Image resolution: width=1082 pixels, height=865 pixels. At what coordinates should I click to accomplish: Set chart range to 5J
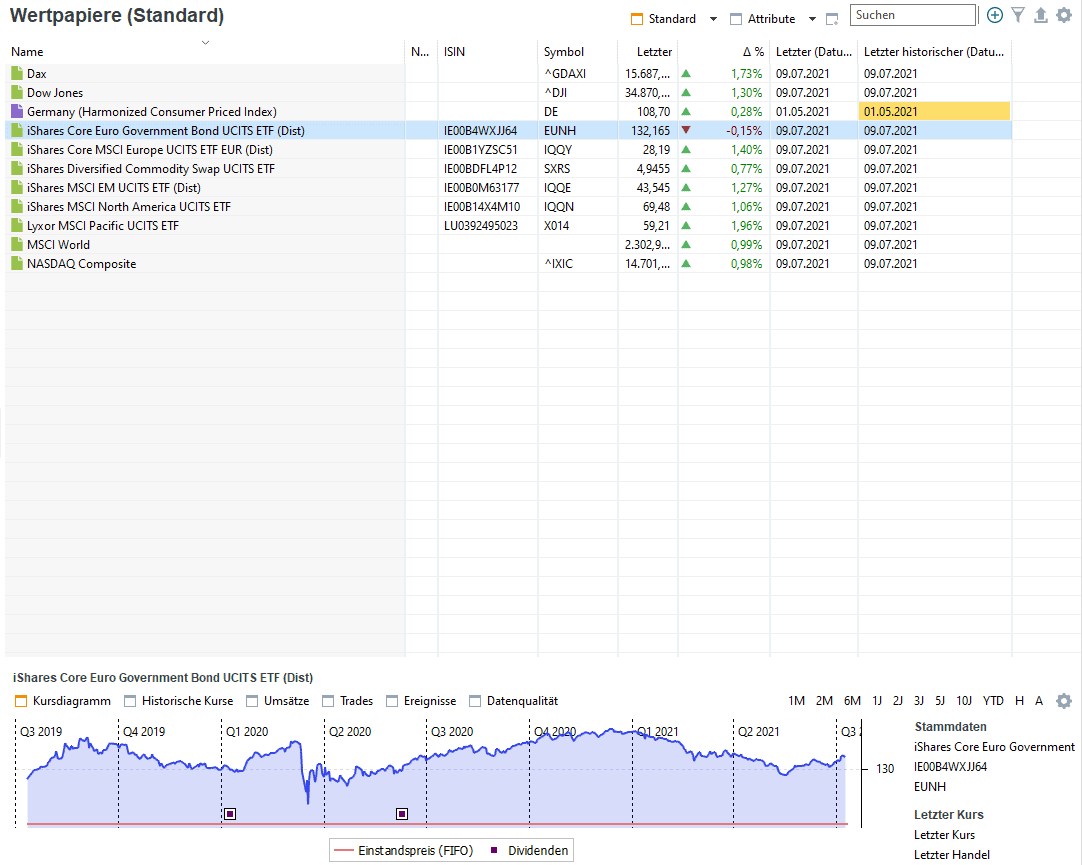[940, 701]
